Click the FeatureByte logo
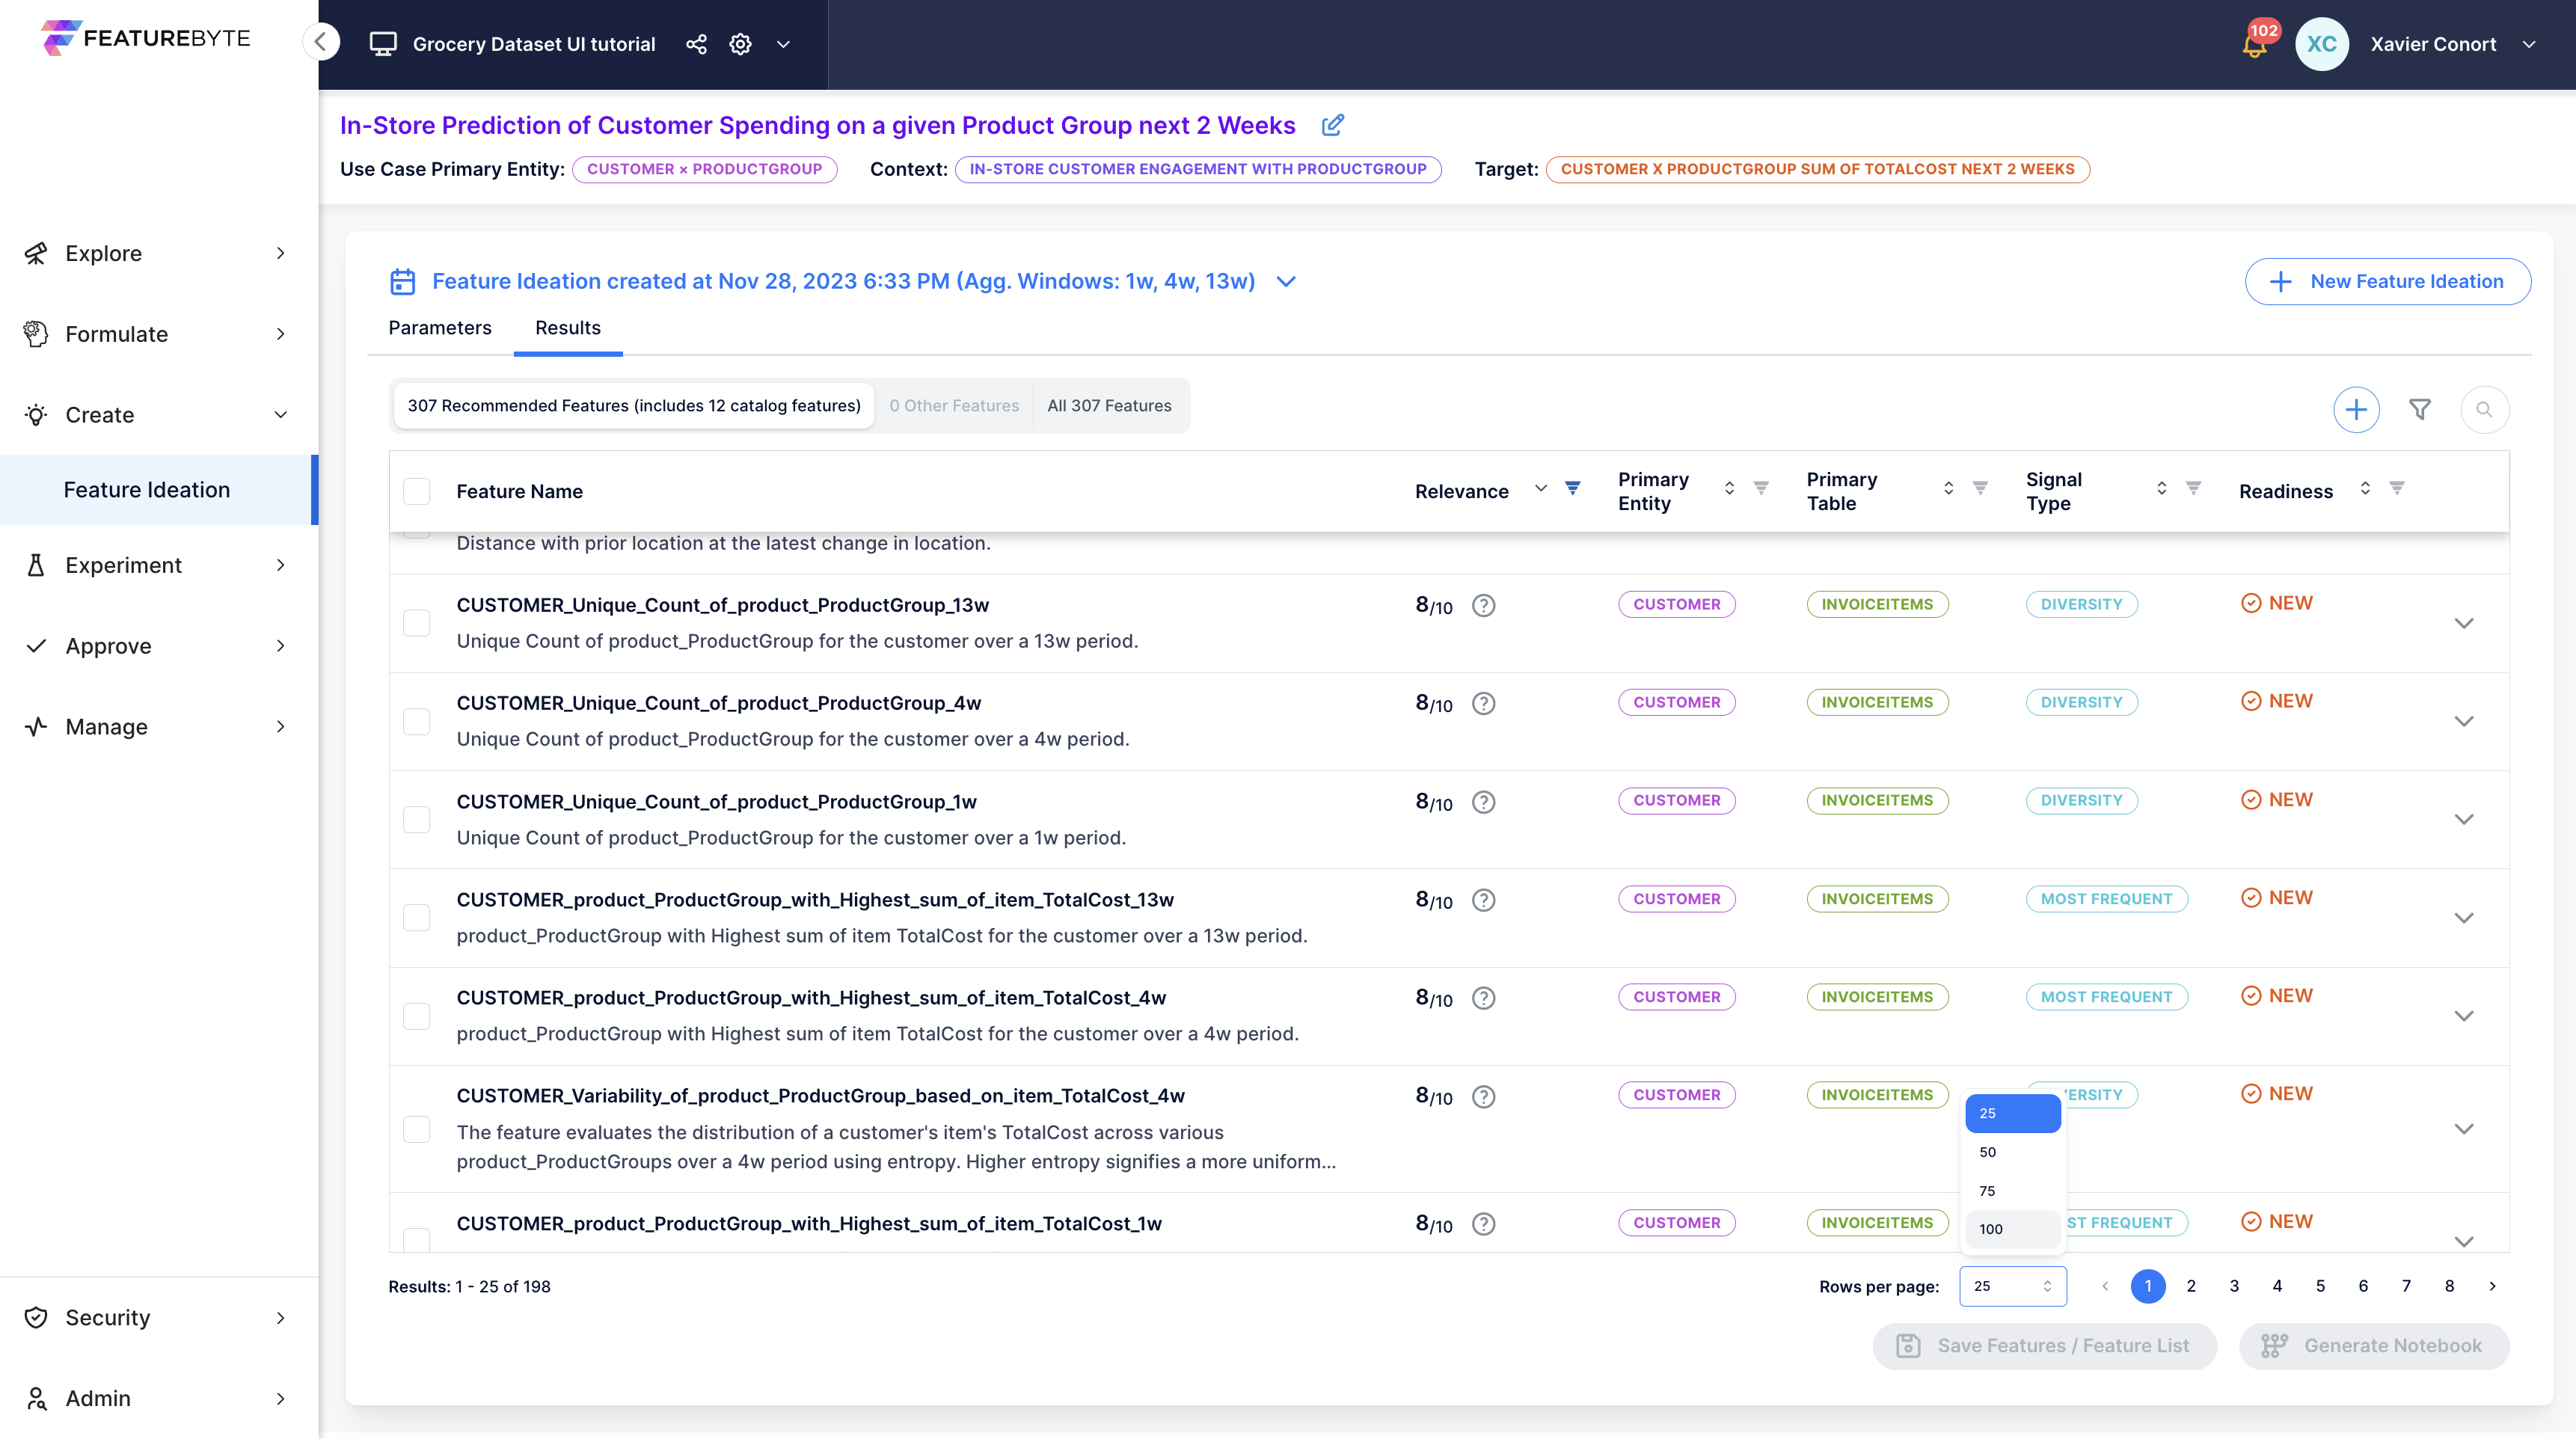The width and height of the screenshot is (2576, 1439). [x=146, y=38]
